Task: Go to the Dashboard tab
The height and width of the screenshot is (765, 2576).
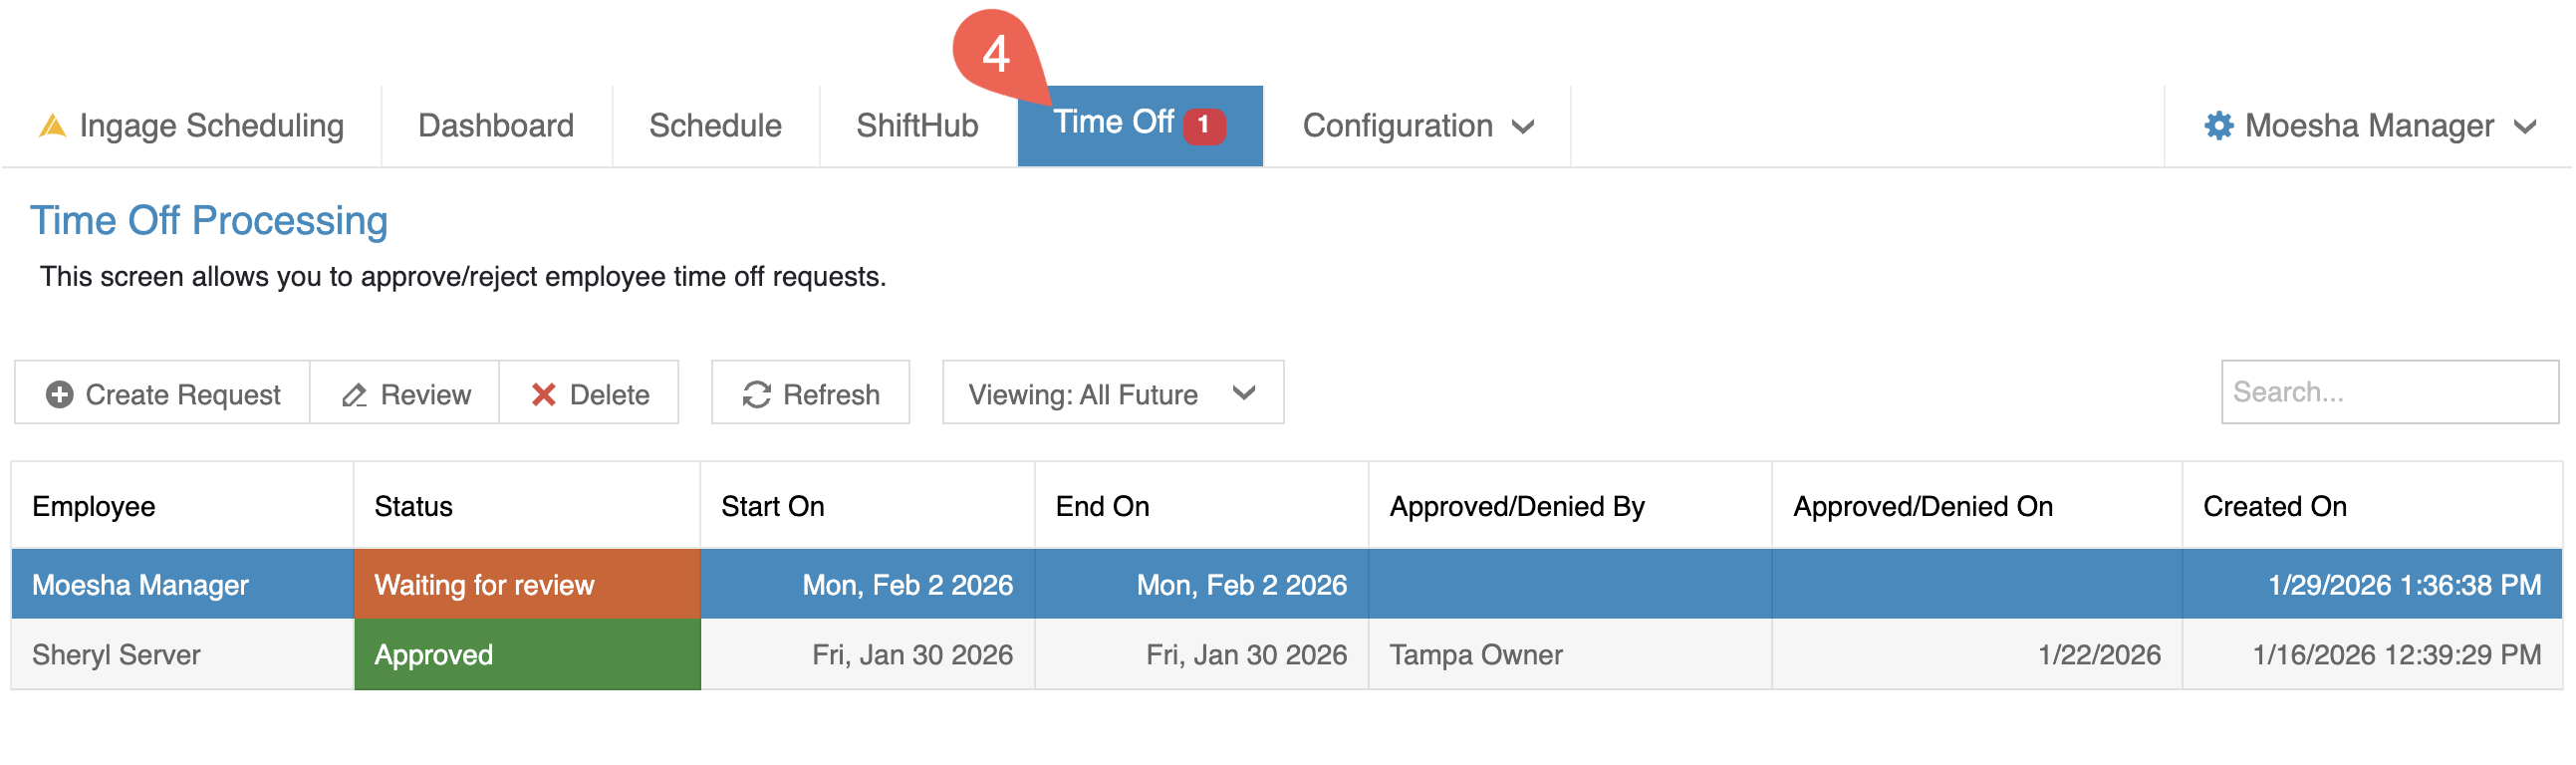Action: pyautogui.click(x=496, y=126)
